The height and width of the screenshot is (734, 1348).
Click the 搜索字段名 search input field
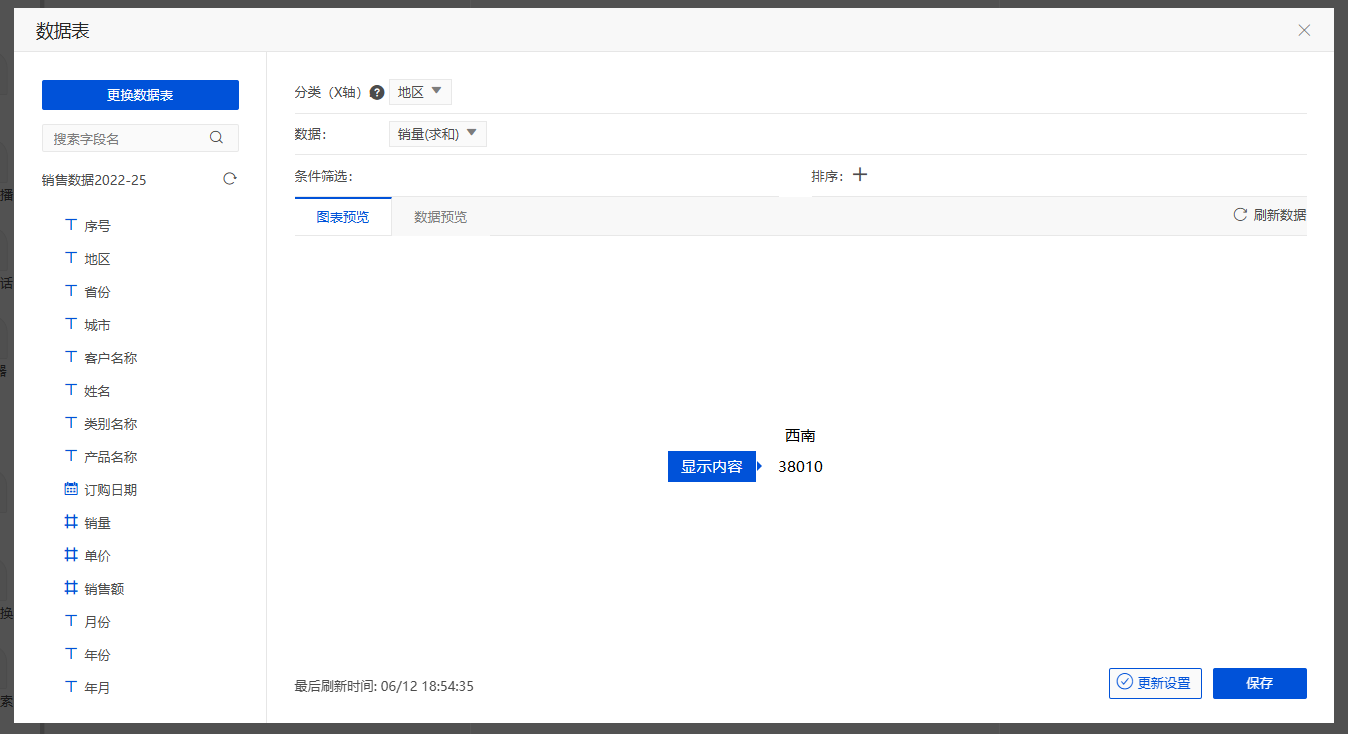125,138
